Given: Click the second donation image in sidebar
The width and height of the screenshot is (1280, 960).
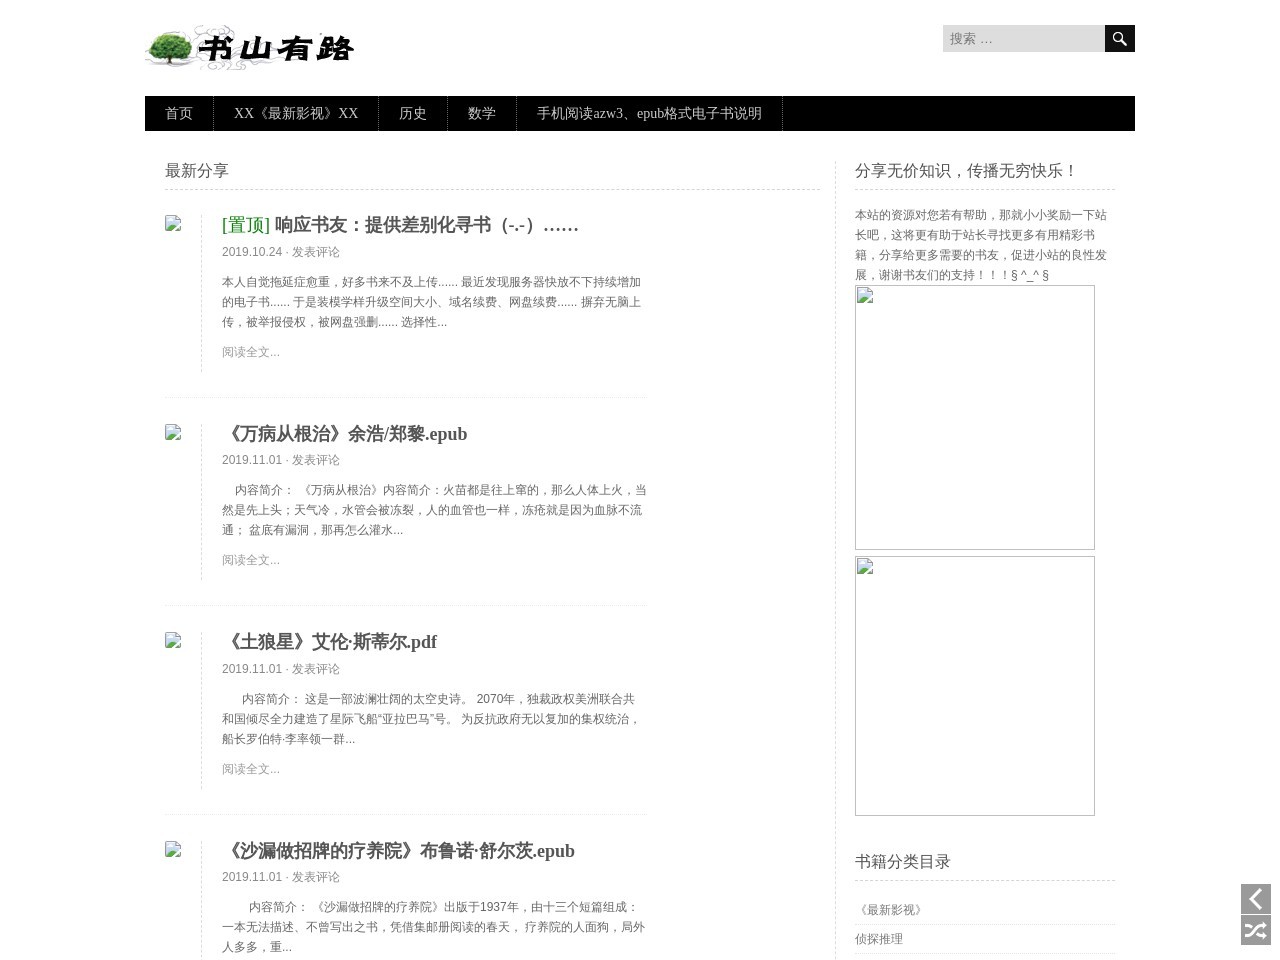Looking at the screenshot, I should pyautogui.click(x=974, y=686).
